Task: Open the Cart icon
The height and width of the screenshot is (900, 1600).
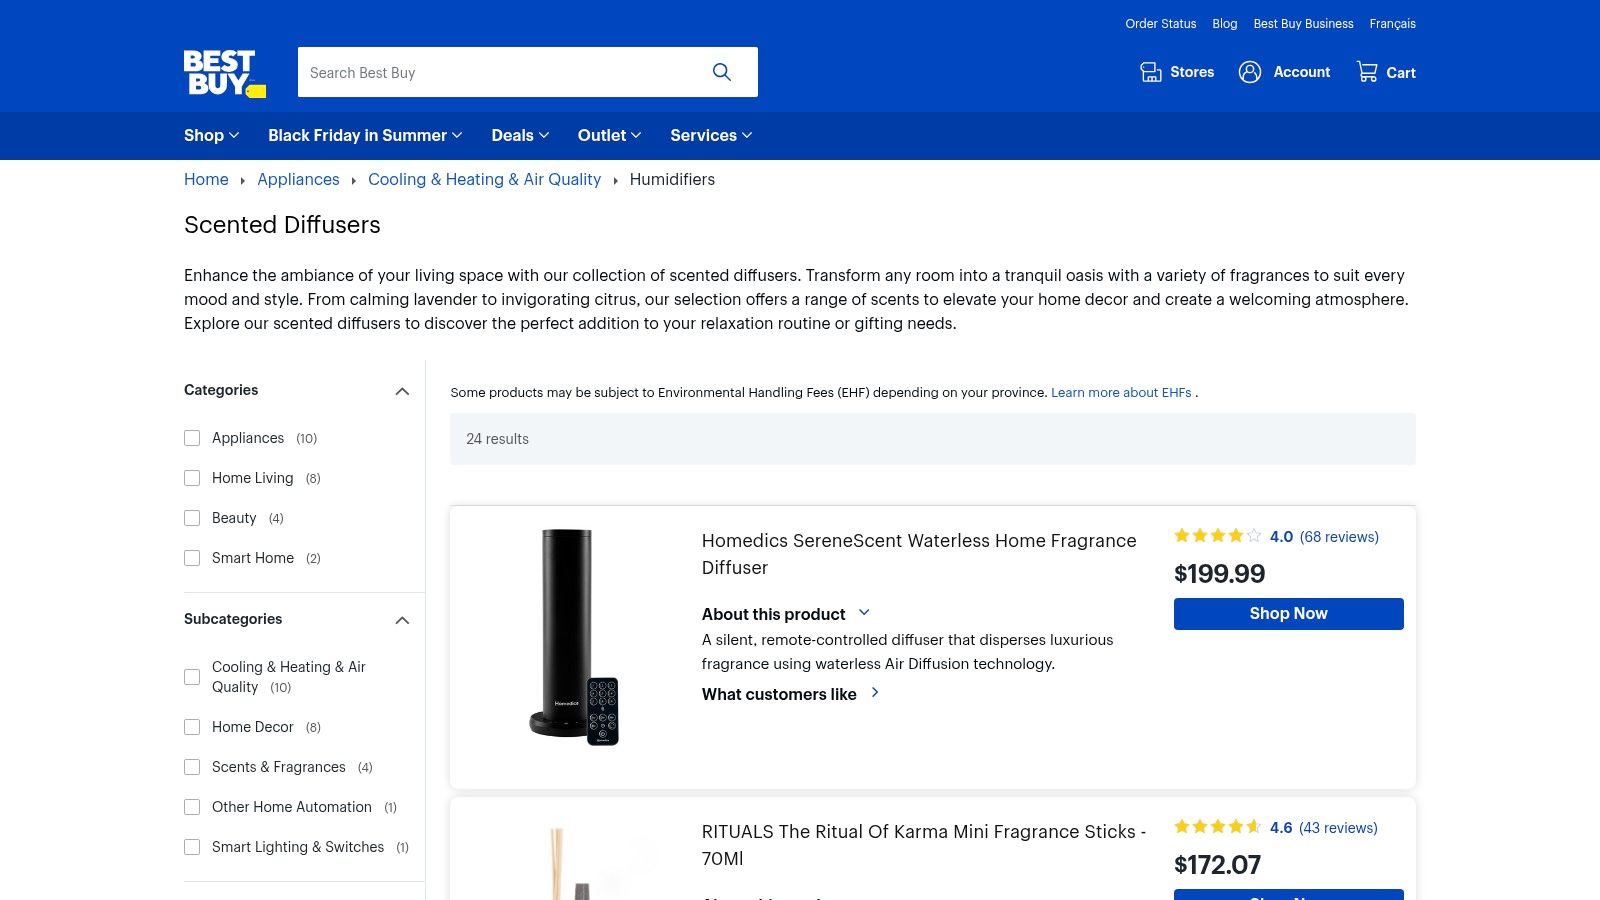Action: pyautogui.click(x=1367, y=72)
